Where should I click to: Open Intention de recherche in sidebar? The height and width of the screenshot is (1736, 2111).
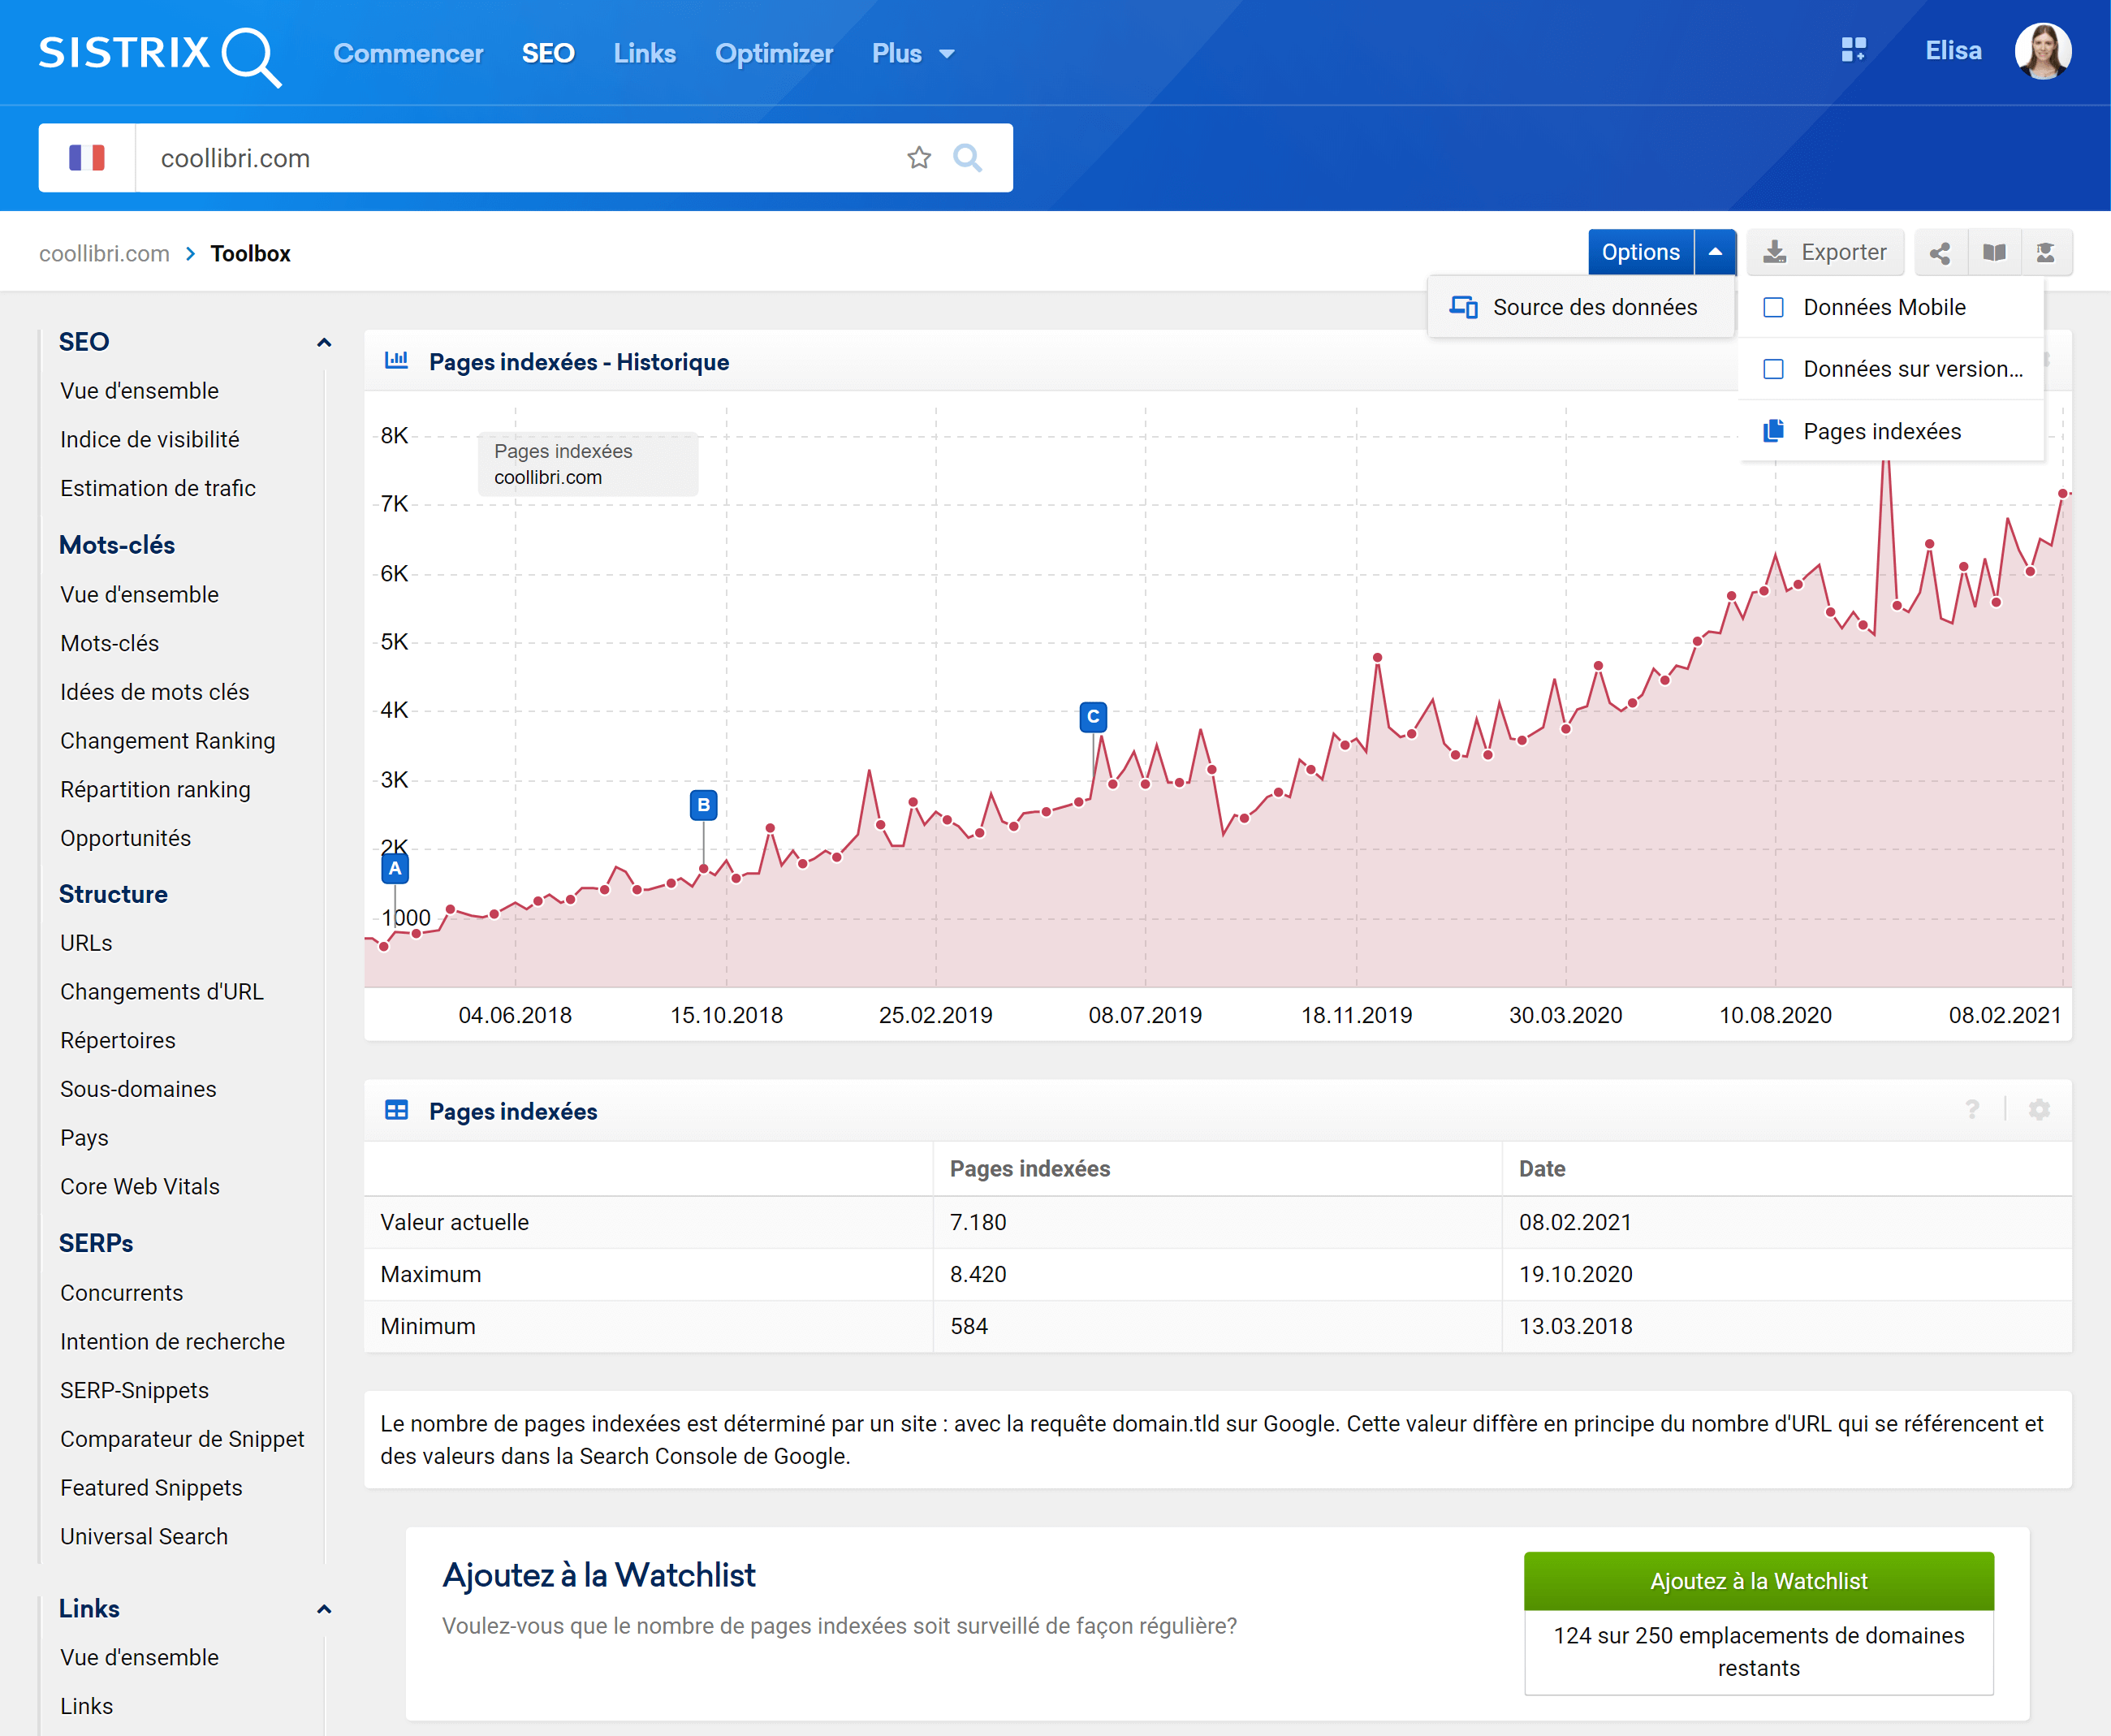173,1341
